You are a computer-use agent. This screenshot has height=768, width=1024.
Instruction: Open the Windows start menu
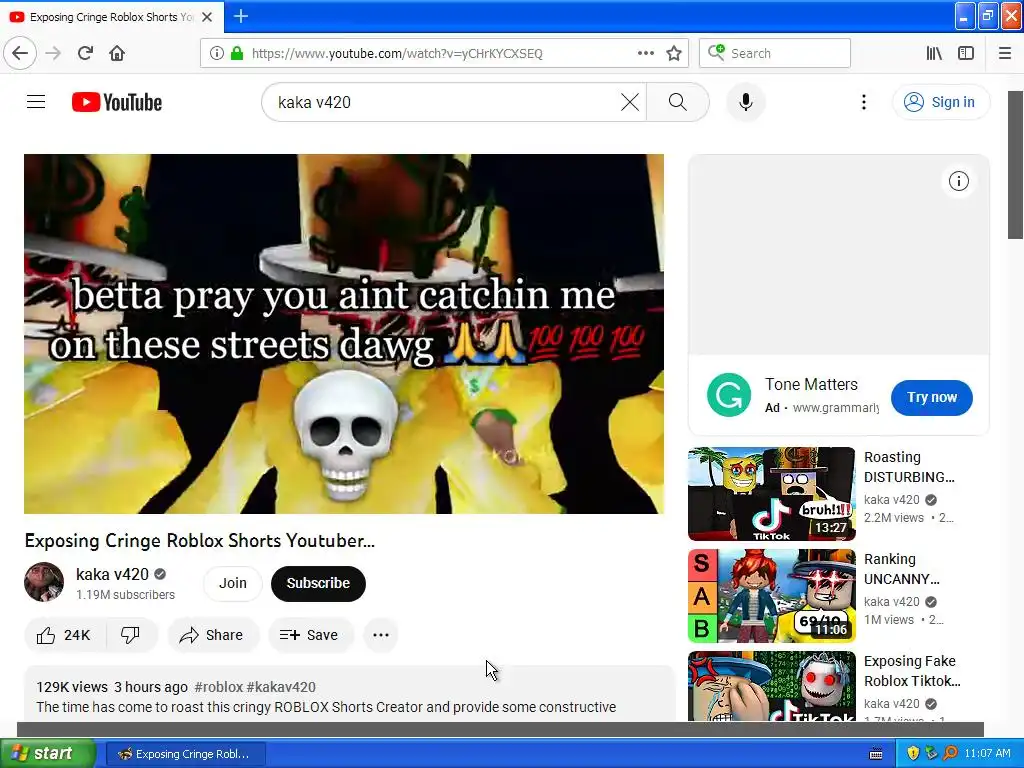coord(48,753)
